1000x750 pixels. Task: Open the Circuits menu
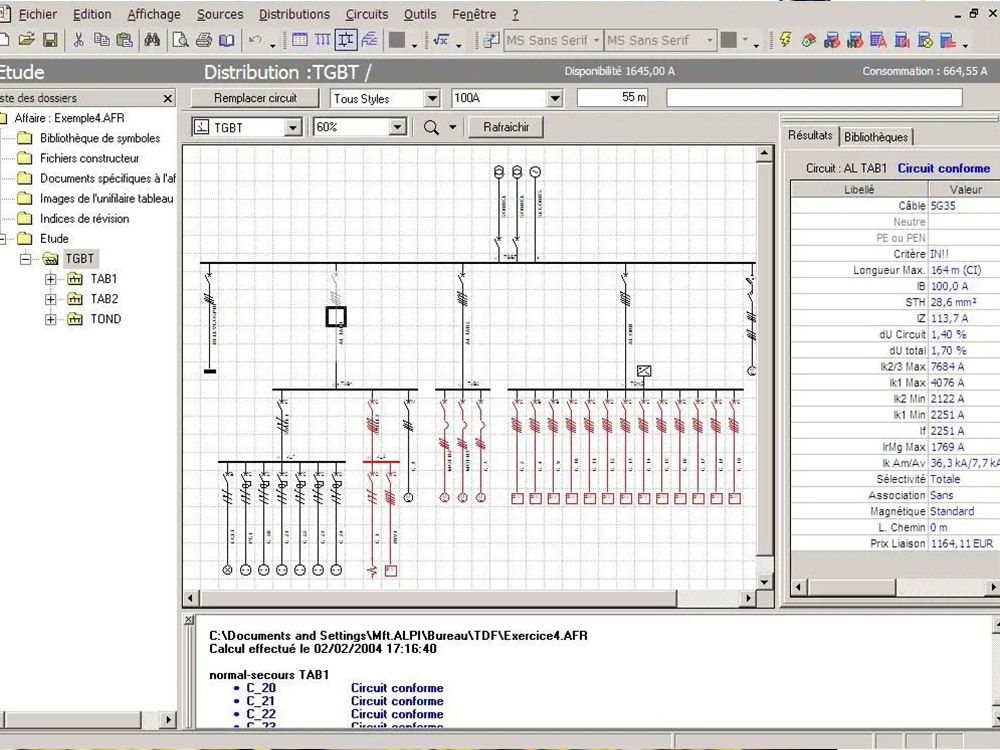[x=367, y=14]
